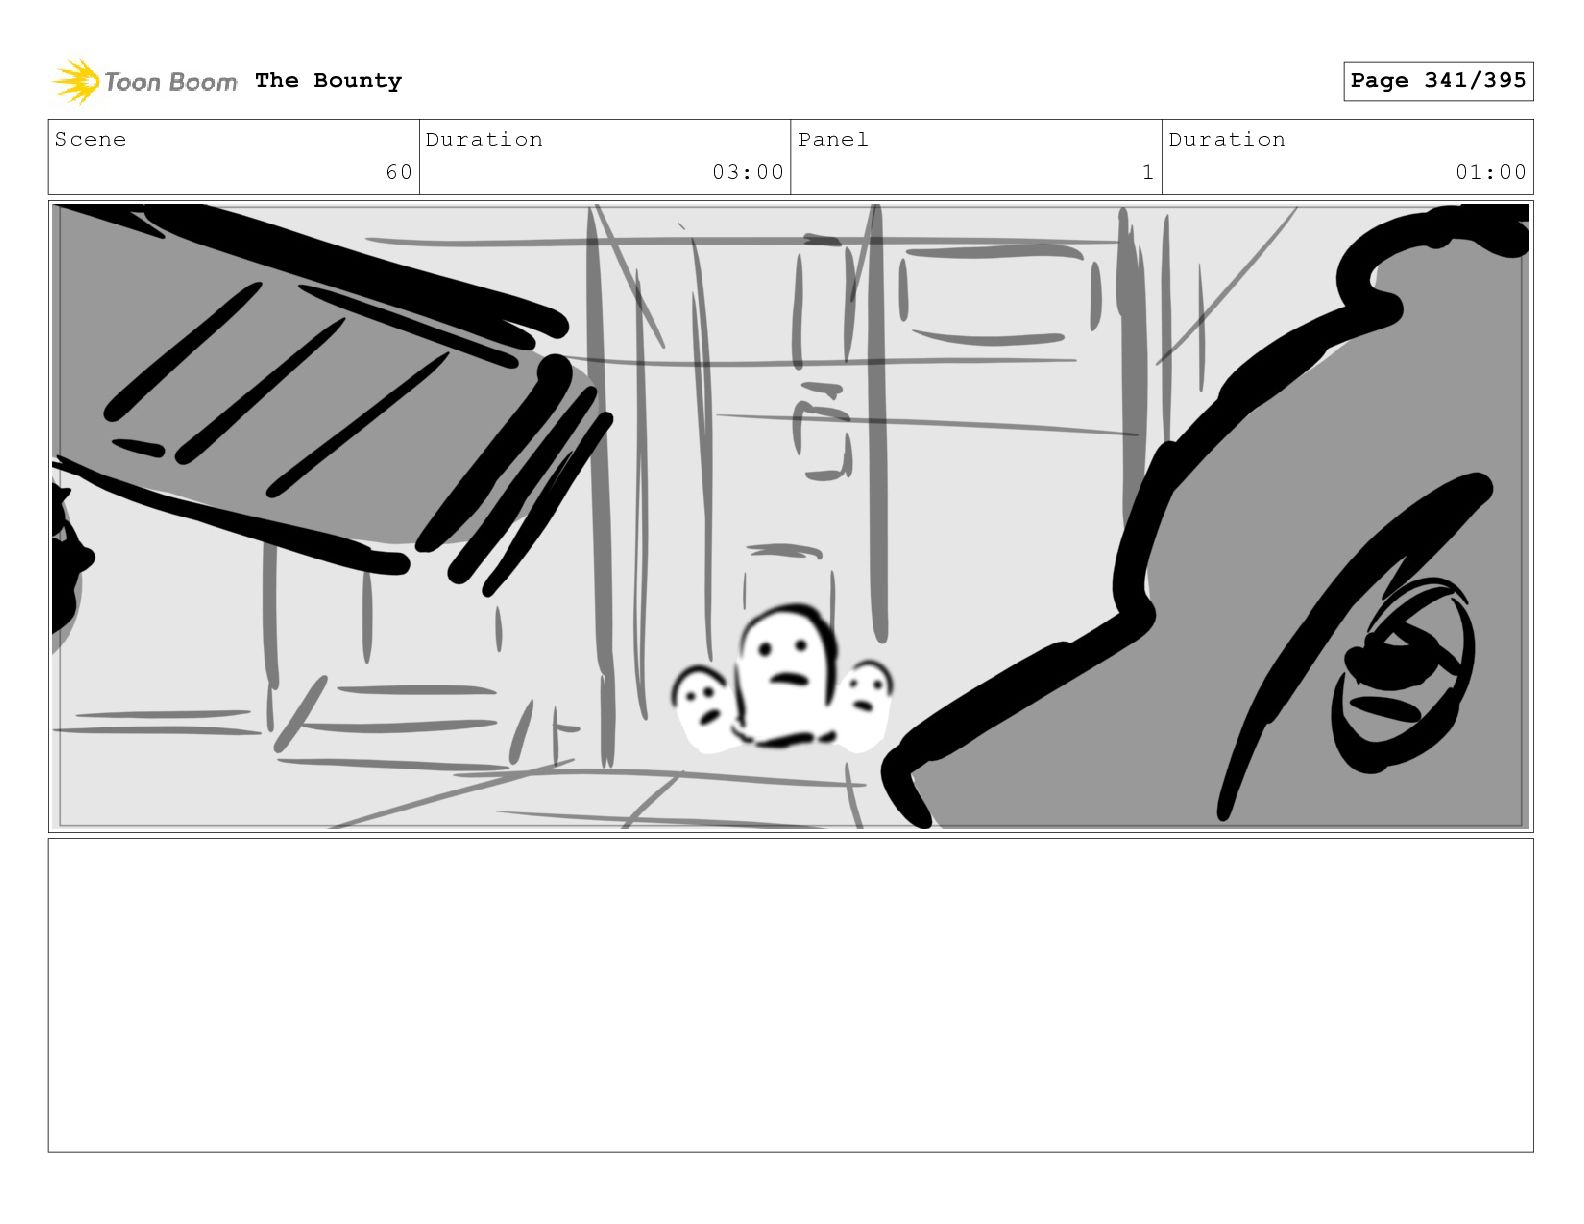Viewport: 1584px width, 1224px height.
Task: Click the scene number "60"
Action: coord(399,172)
